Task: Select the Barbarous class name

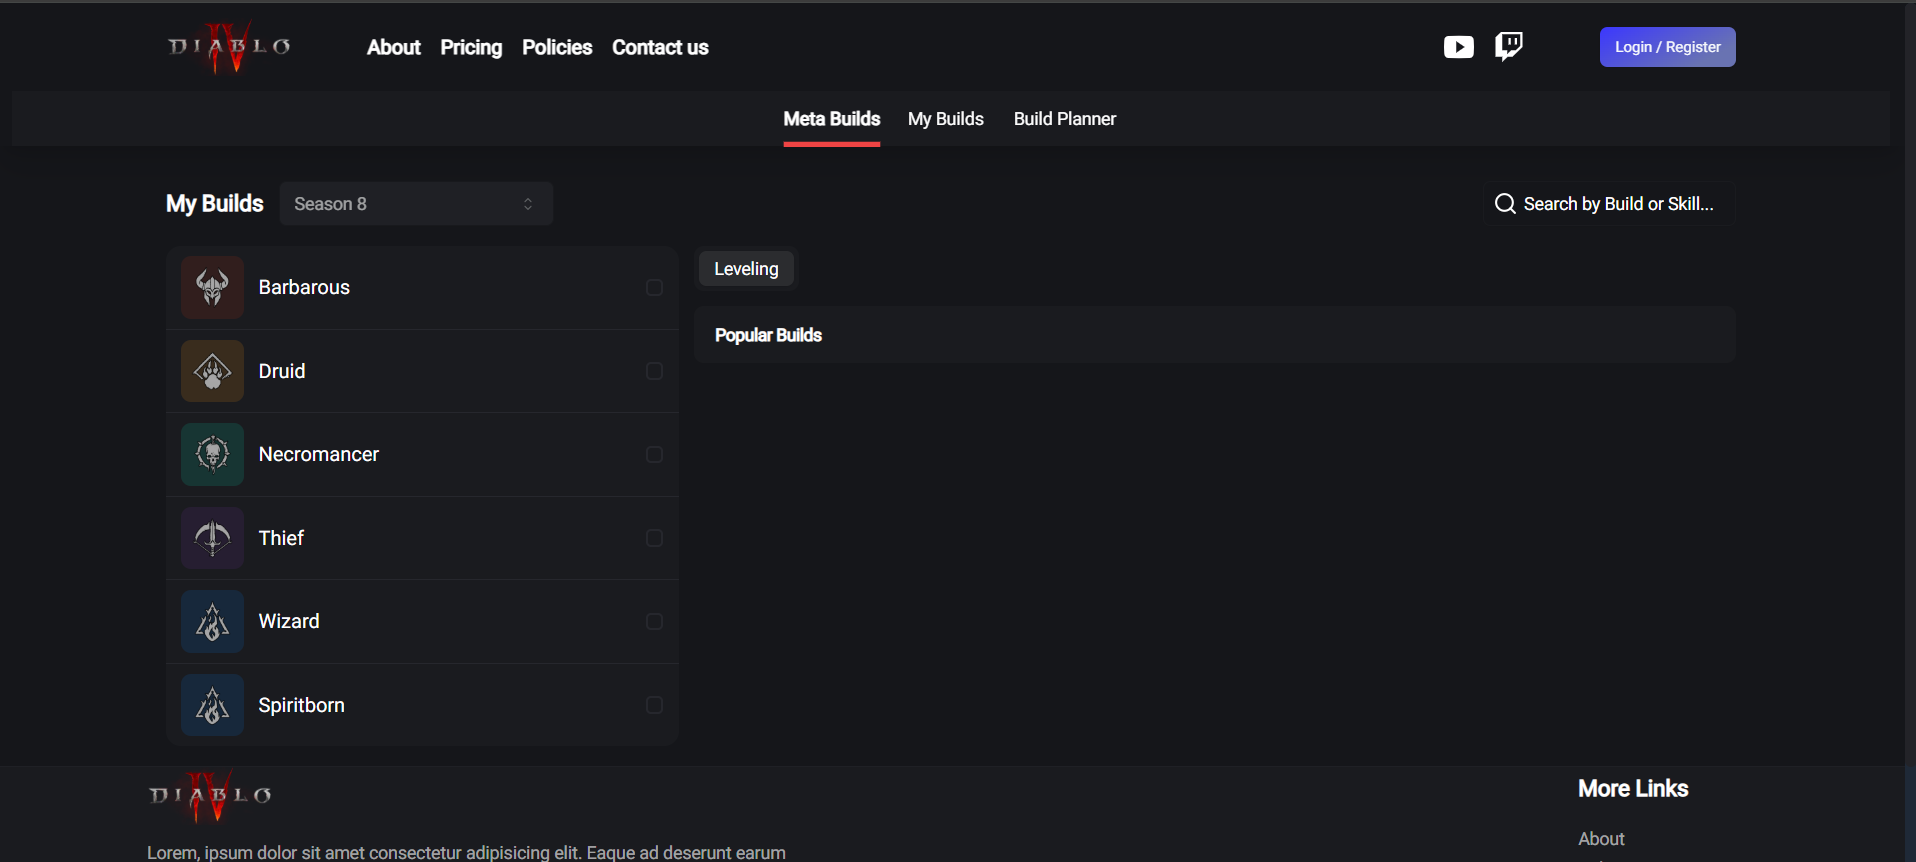Action: (x=304, y=288)
